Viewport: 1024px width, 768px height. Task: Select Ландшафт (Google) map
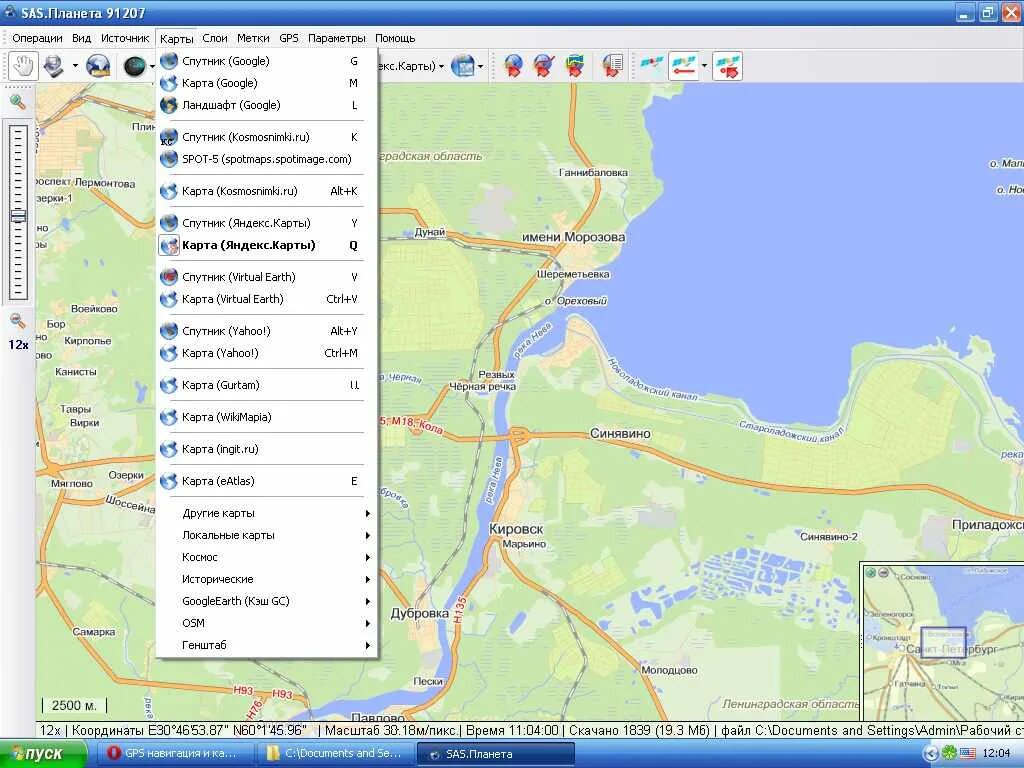pyautogui.click(x=266, y=105)
